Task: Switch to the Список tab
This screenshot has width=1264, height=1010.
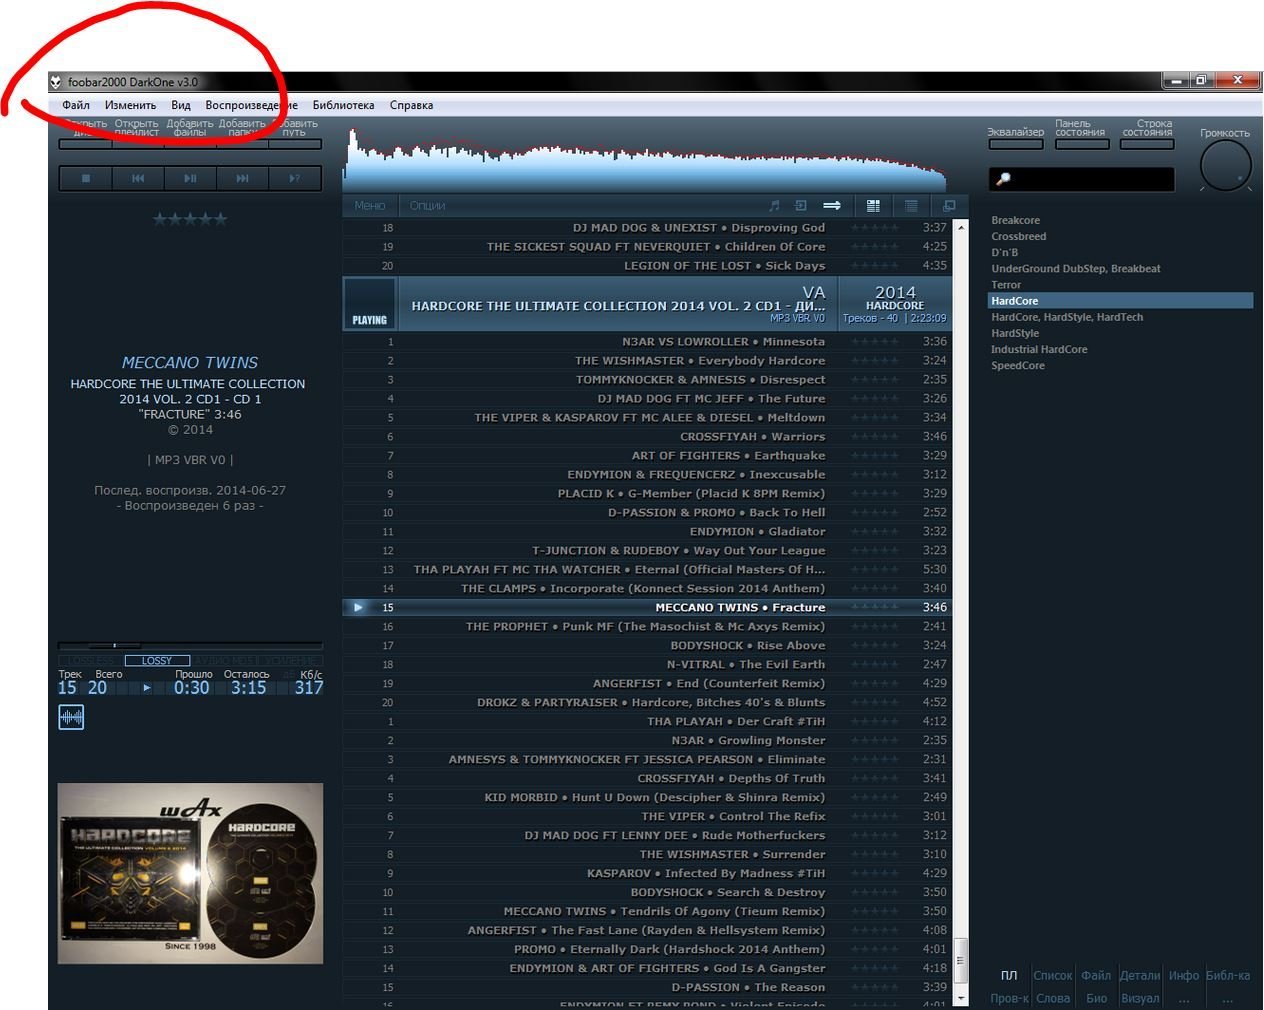Action: pyautogui.click(x=1052, y=976)
